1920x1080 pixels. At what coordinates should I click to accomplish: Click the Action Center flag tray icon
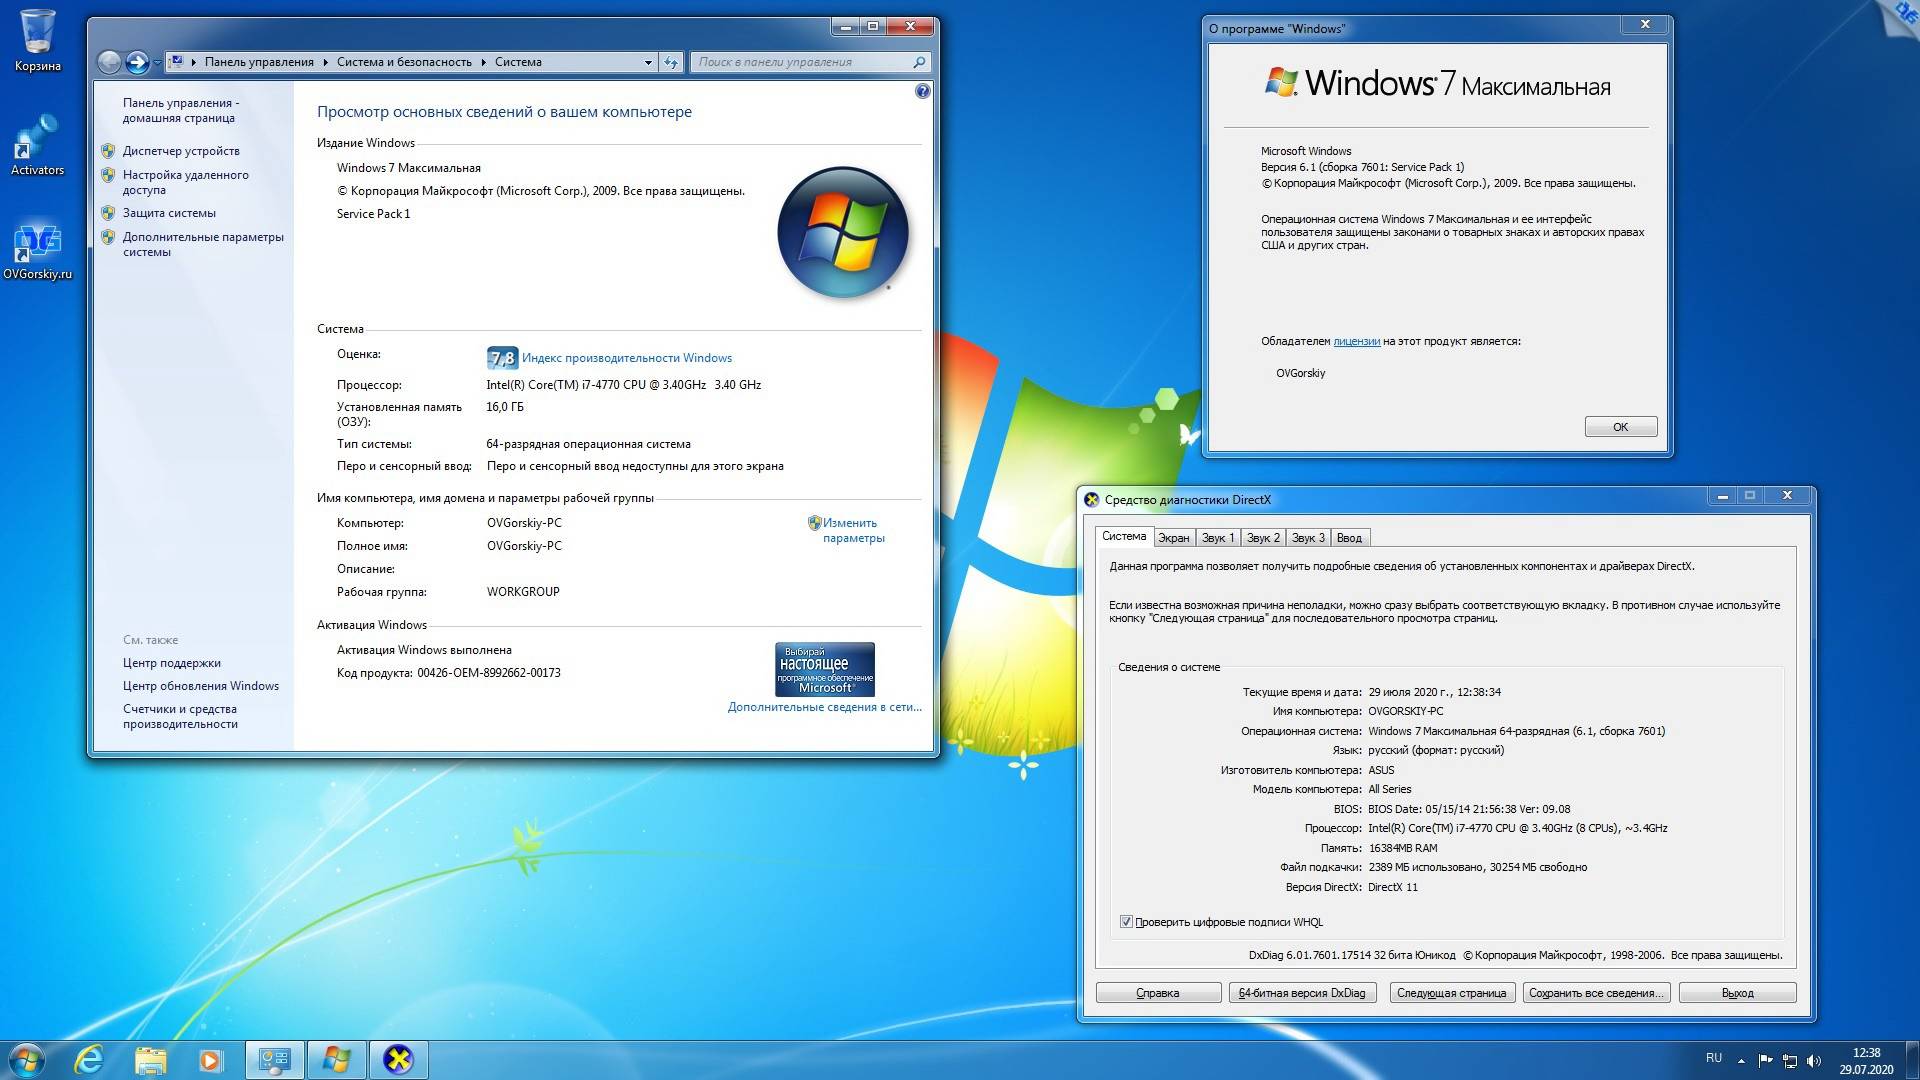coord(1765,1061)
